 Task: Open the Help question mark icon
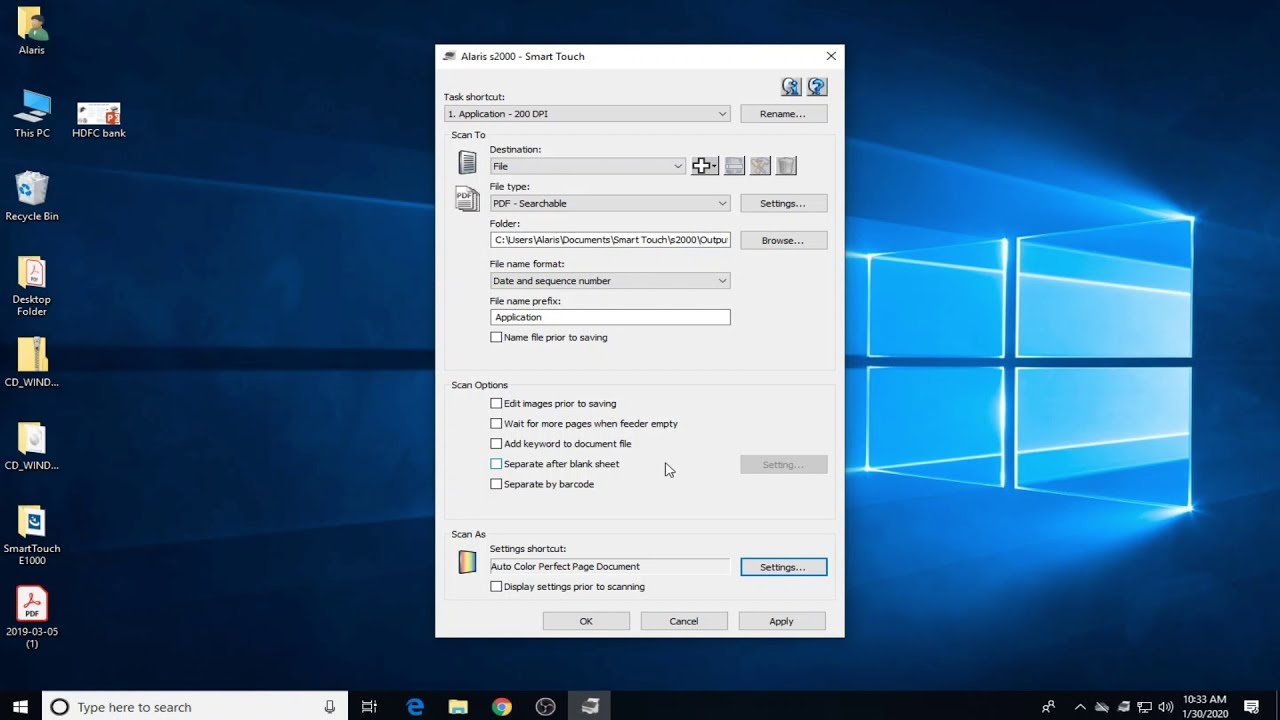pos(817,87)
